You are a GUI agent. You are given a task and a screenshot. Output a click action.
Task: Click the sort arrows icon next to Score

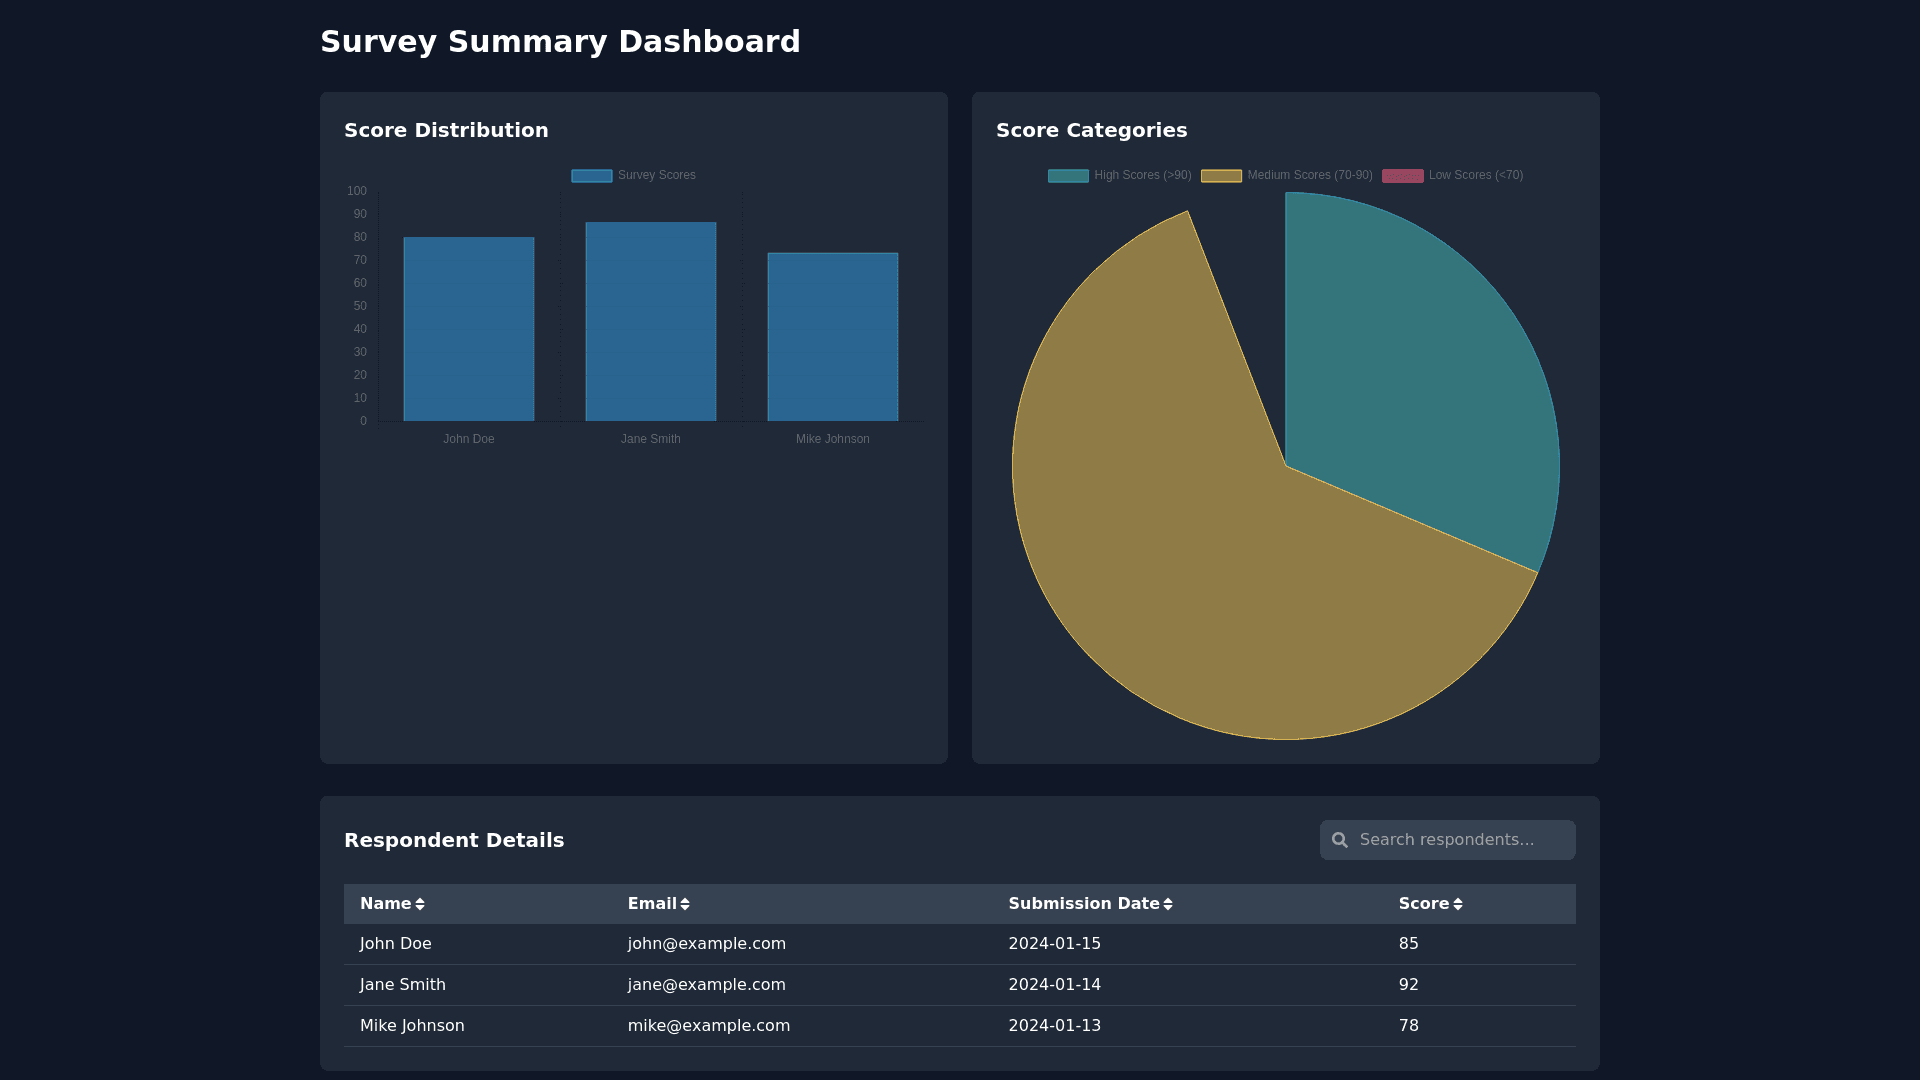[x=1458, y=904]
